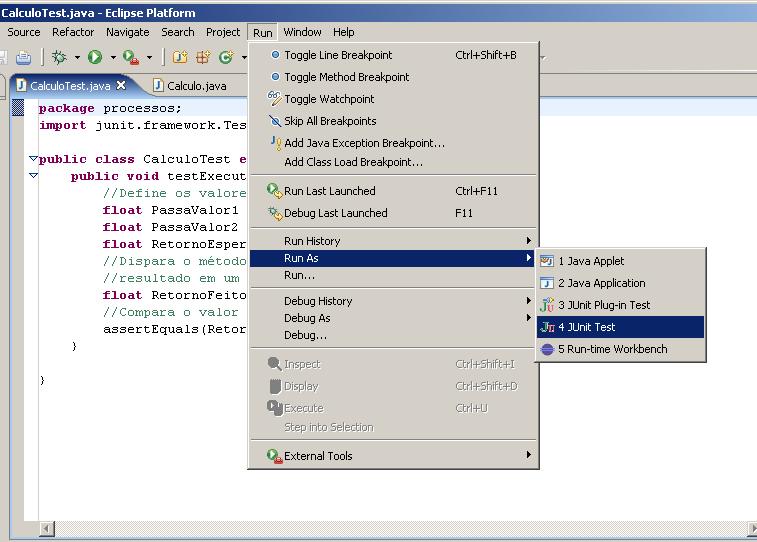Close the CalculoTest.java editor tab
This screenshot has width=757, height=542.
(121, 85)
